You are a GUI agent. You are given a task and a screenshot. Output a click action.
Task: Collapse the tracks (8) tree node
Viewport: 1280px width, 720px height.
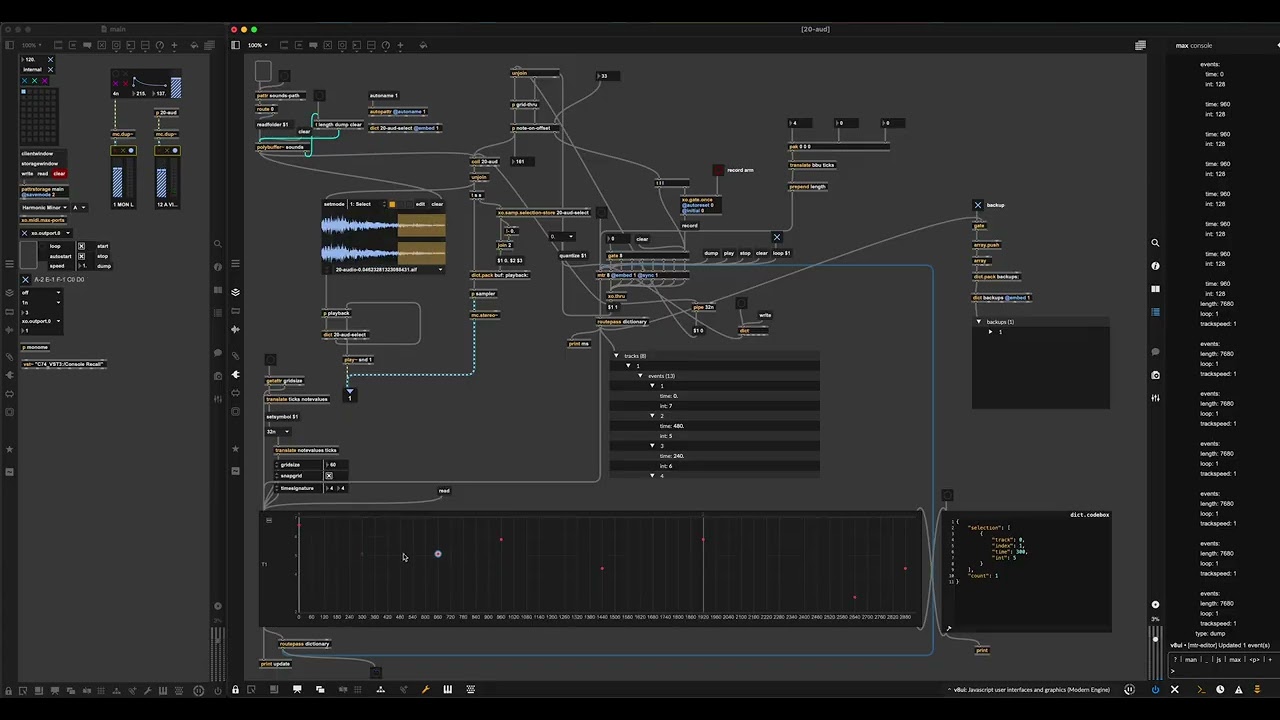point(617,356)
